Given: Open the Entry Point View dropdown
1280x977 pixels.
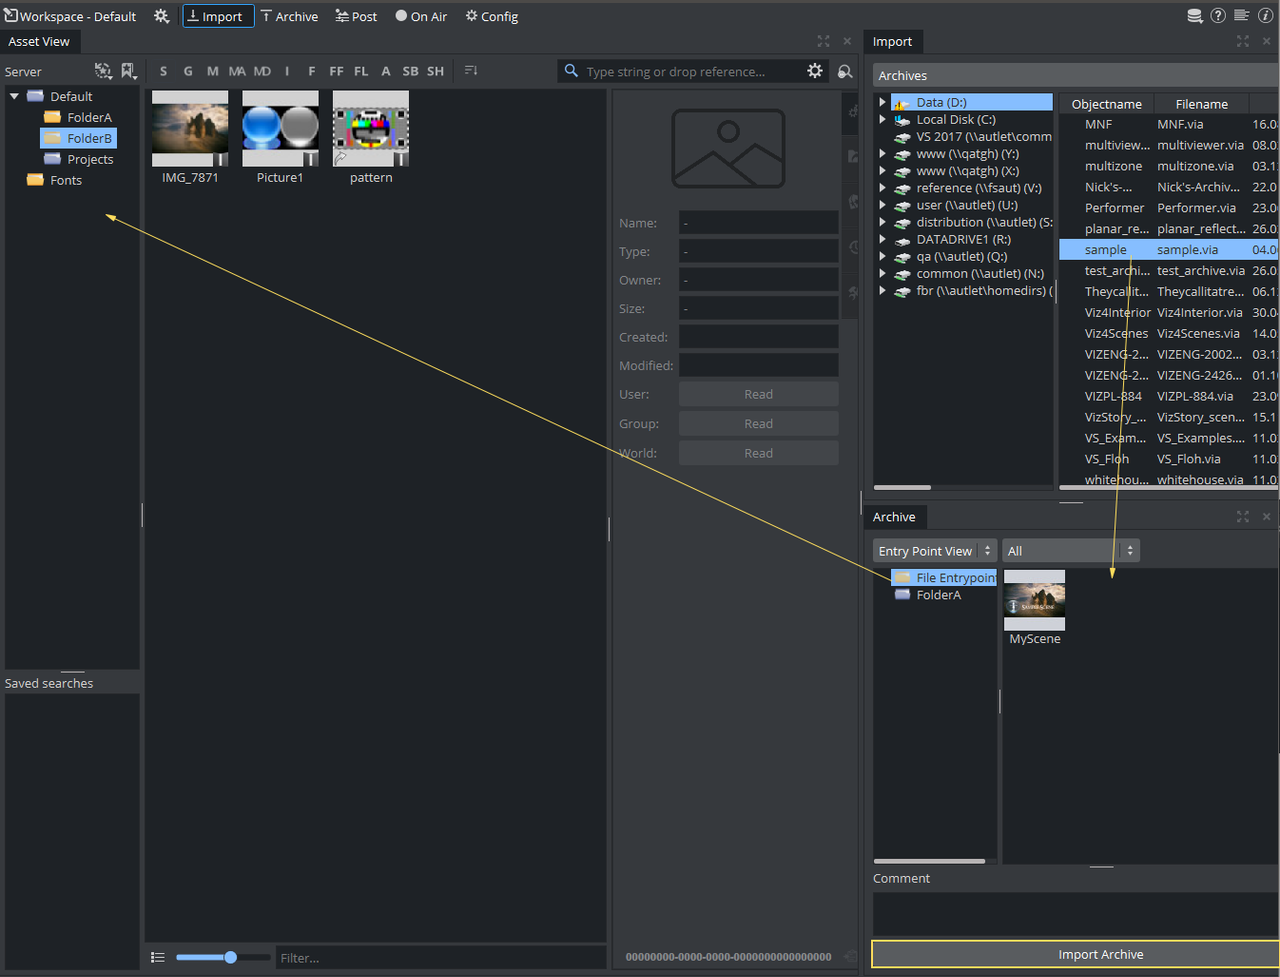Looking at the screenshot, I should [935, 551].
